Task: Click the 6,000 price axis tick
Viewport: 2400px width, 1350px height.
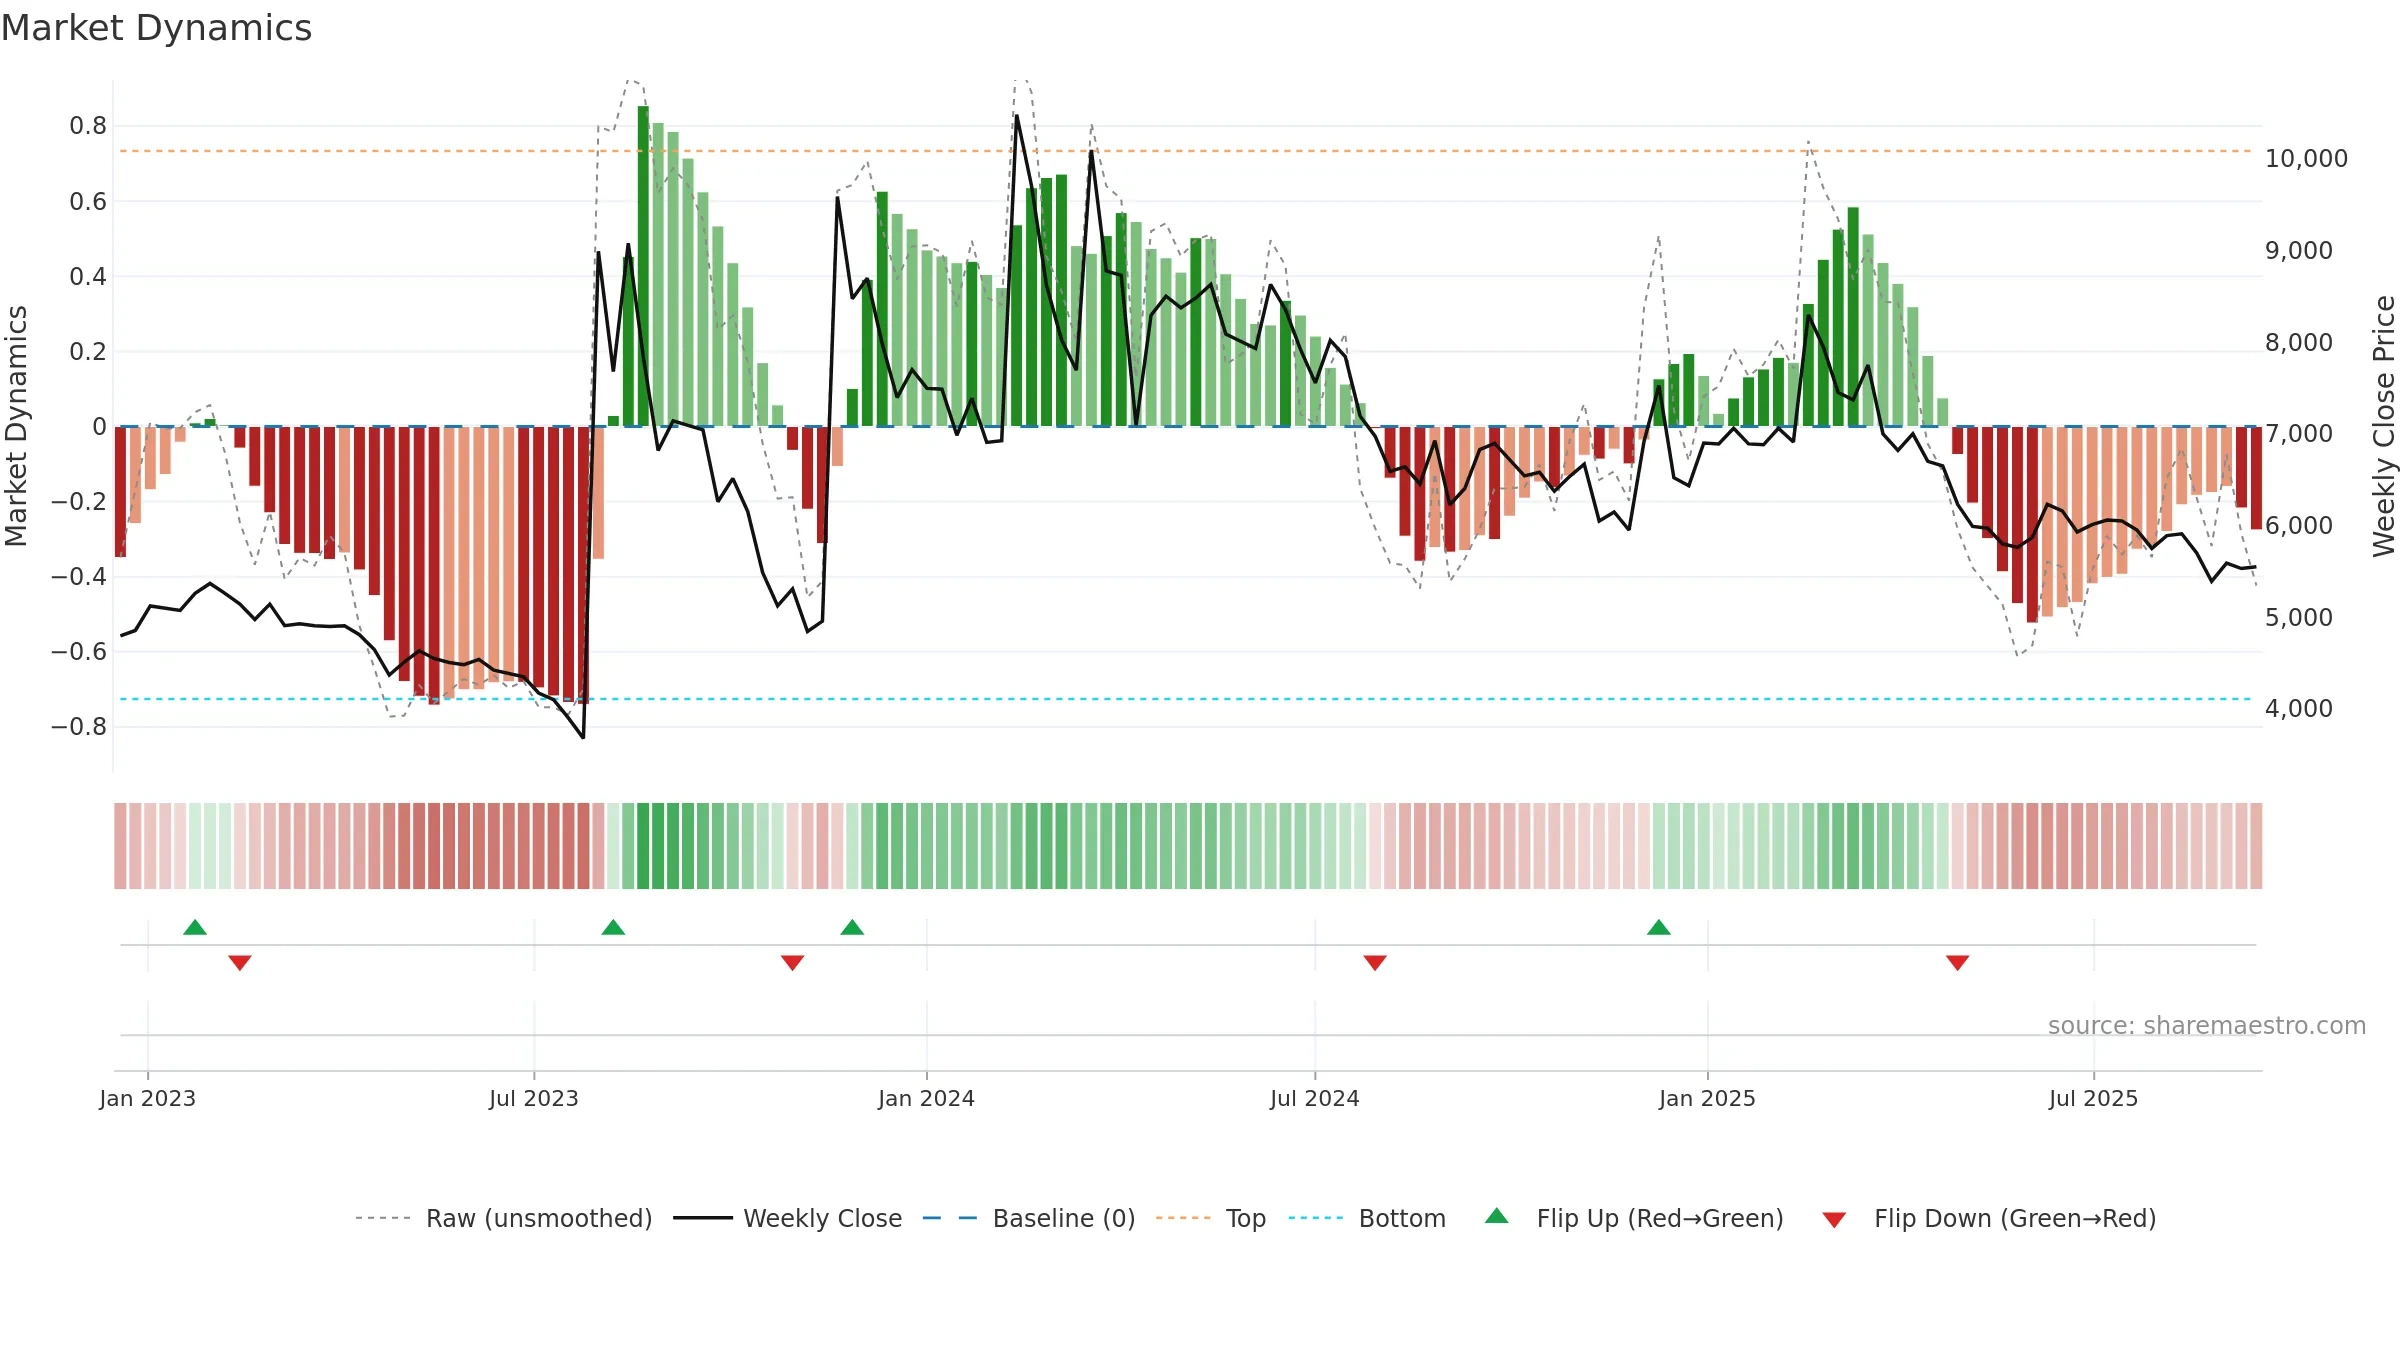Action: coord(2299,525)
